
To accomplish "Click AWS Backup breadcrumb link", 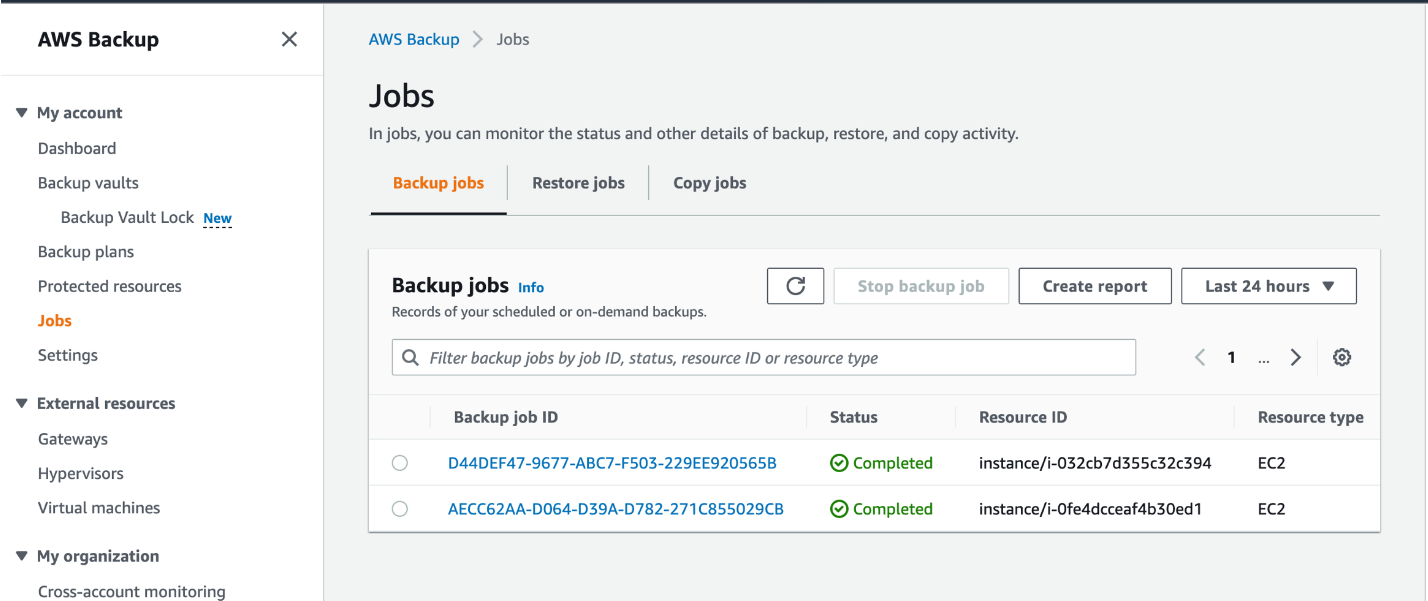I will tap(414, 40).
